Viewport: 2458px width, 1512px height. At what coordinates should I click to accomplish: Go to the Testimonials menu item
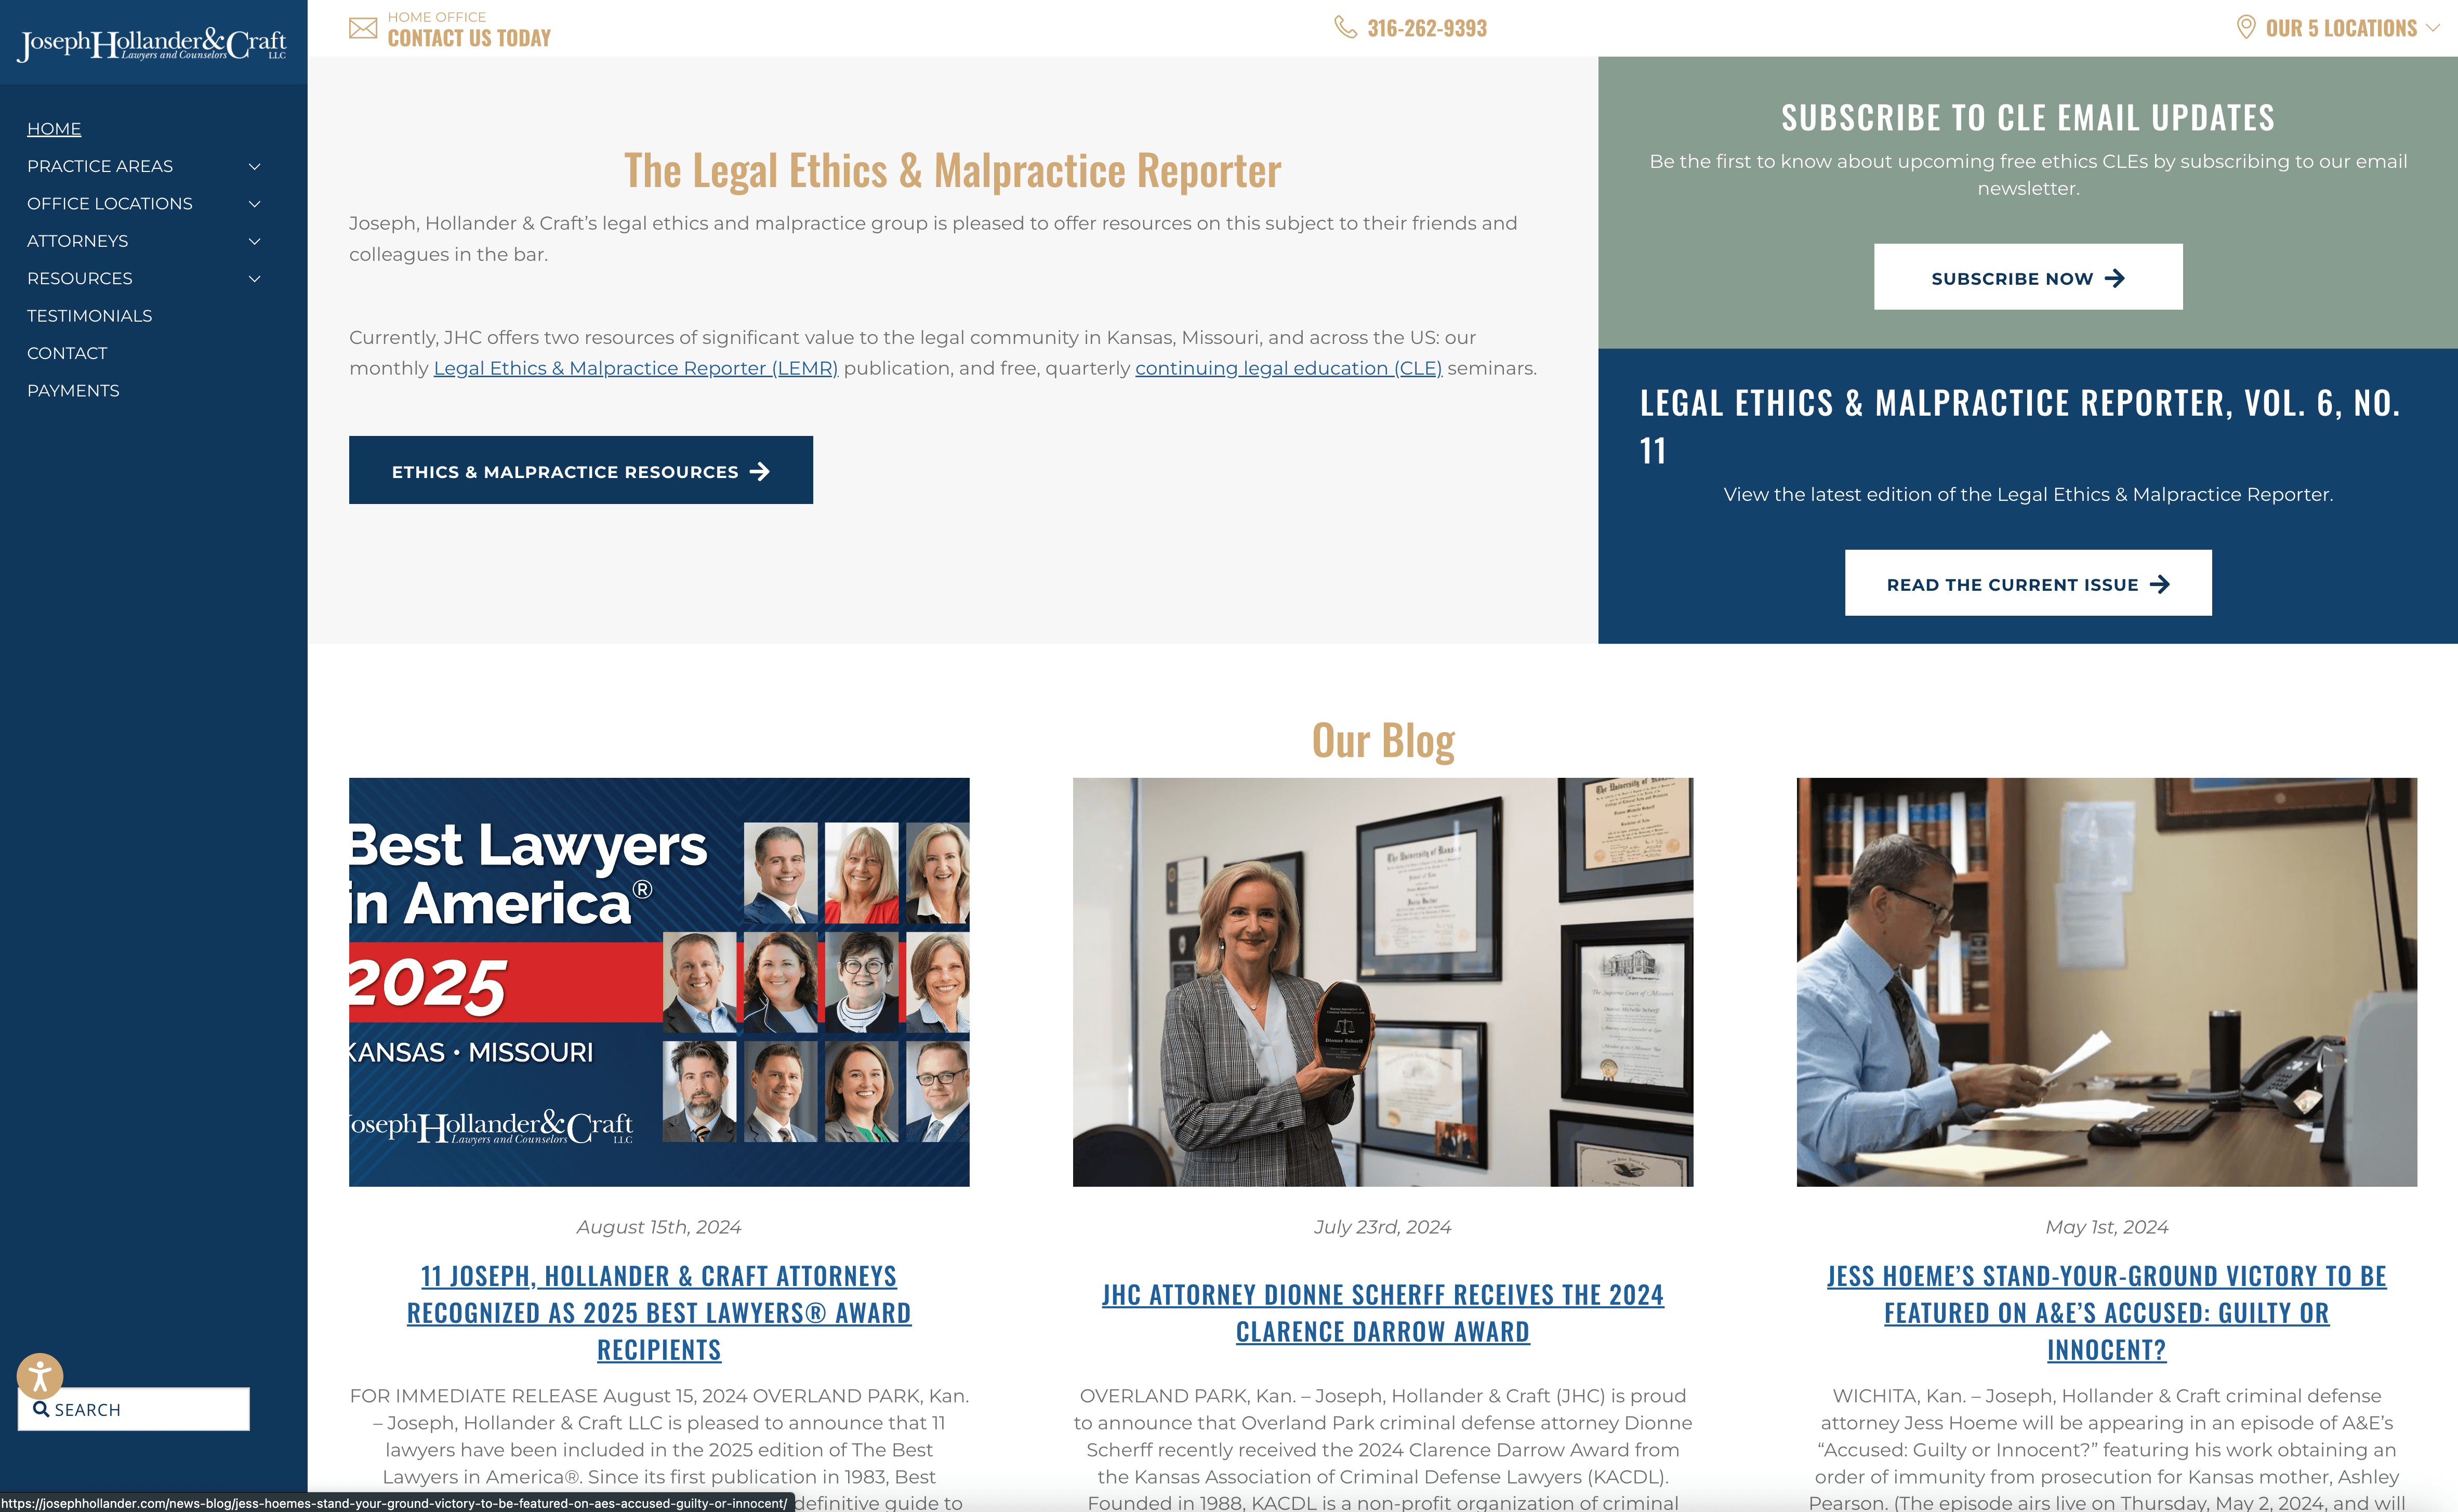89,316
